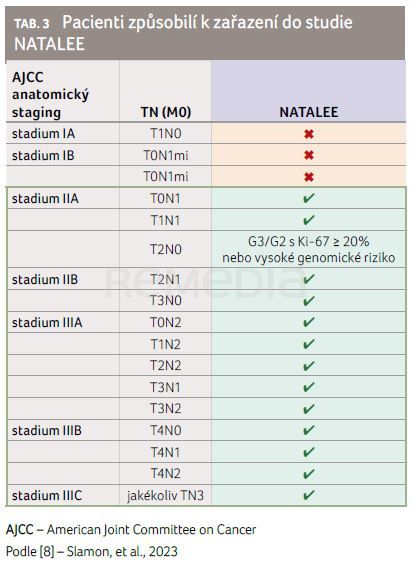The height and width of the screenshot is (565, 412).
Task: Click the green checkmark for T0N2
Action: click(x=309, y=322)
